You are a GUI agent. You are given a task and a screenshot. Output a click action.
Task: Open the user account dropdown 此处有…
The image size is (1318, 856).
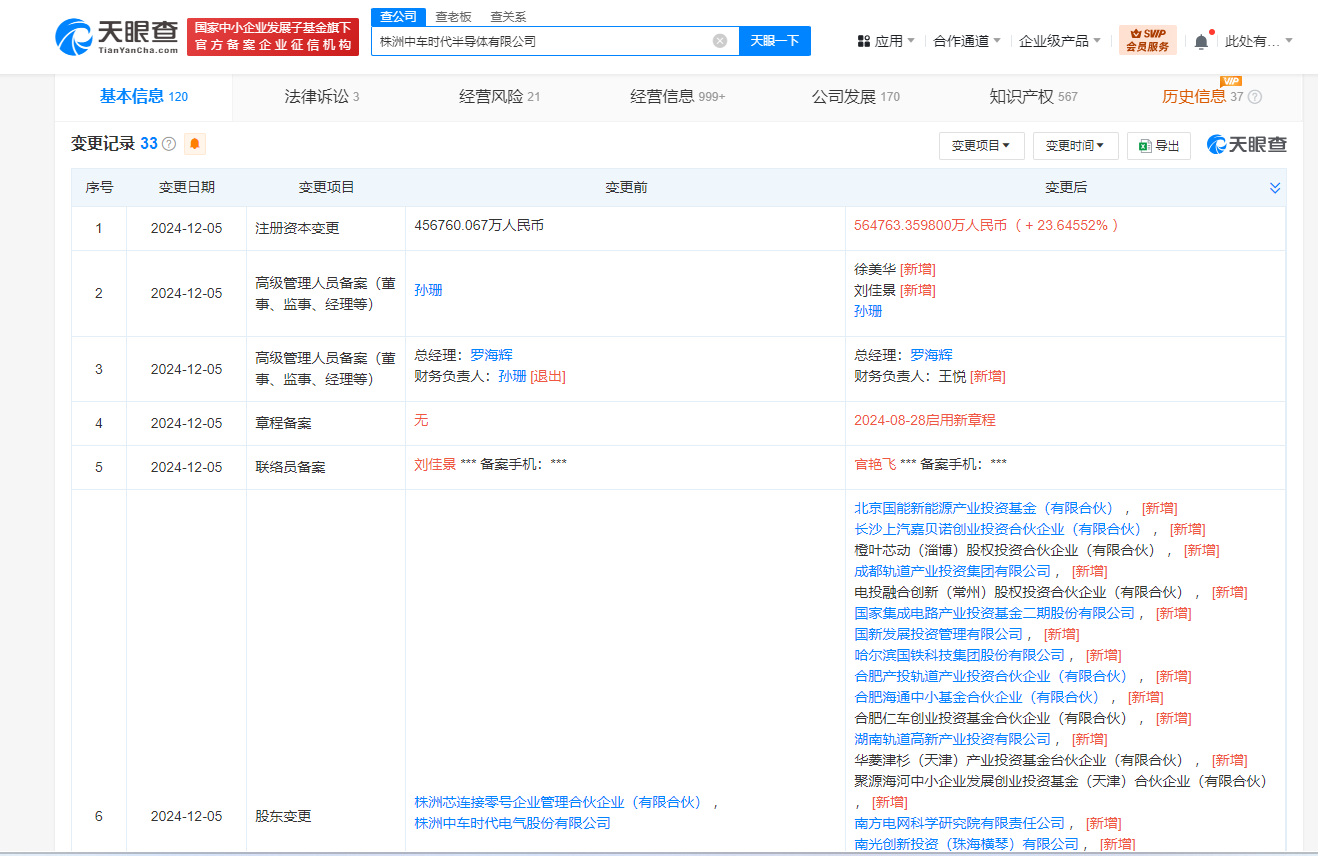pos(1259,41)
